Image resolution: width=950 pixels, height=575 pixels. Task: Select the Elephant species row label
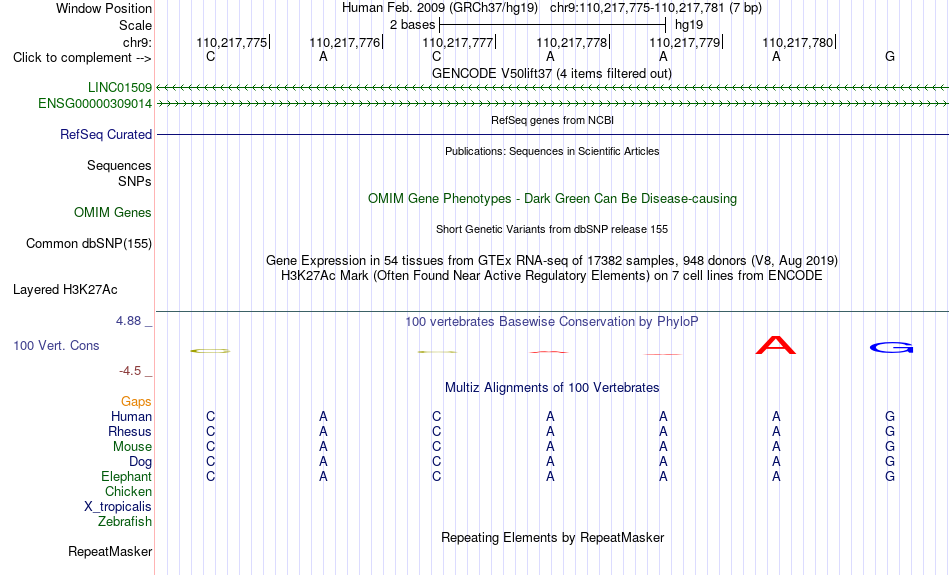(x=127, y=476)
